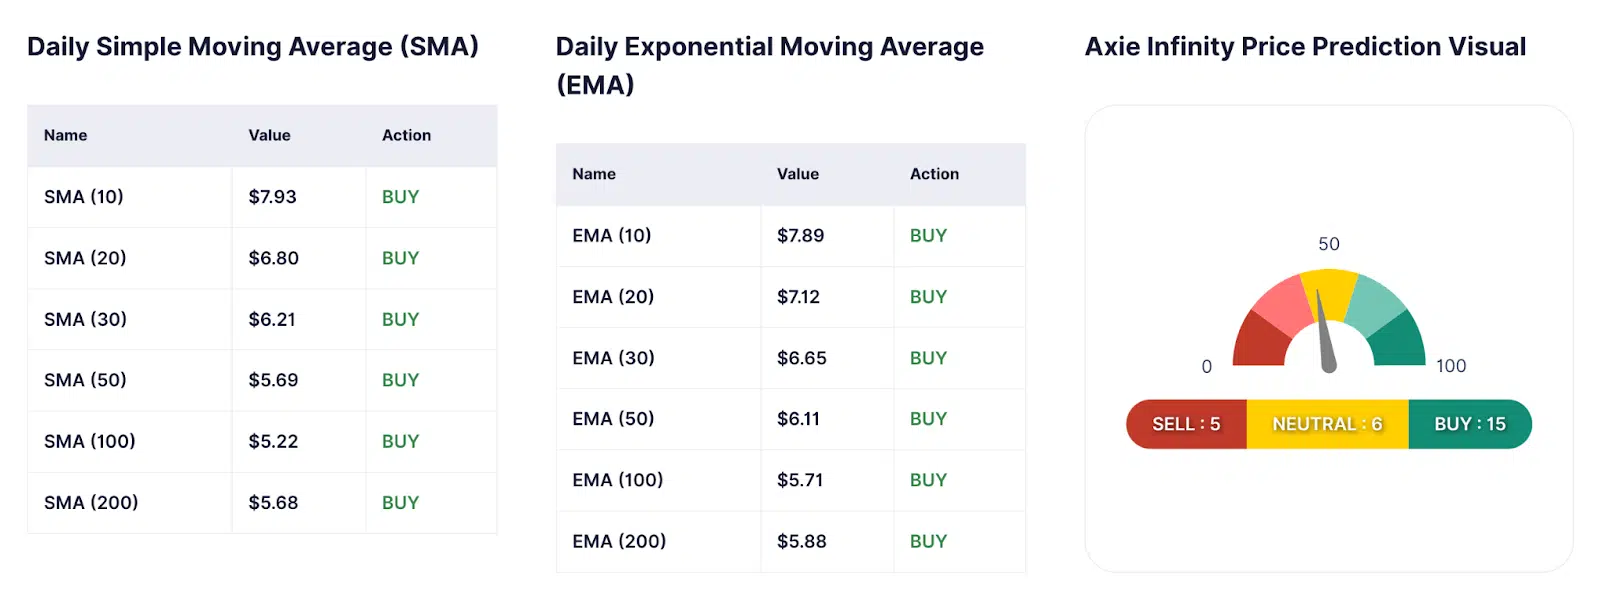Select the SMA (50) row name
The height and width of the screenshot is (595, 1600).
85,380
